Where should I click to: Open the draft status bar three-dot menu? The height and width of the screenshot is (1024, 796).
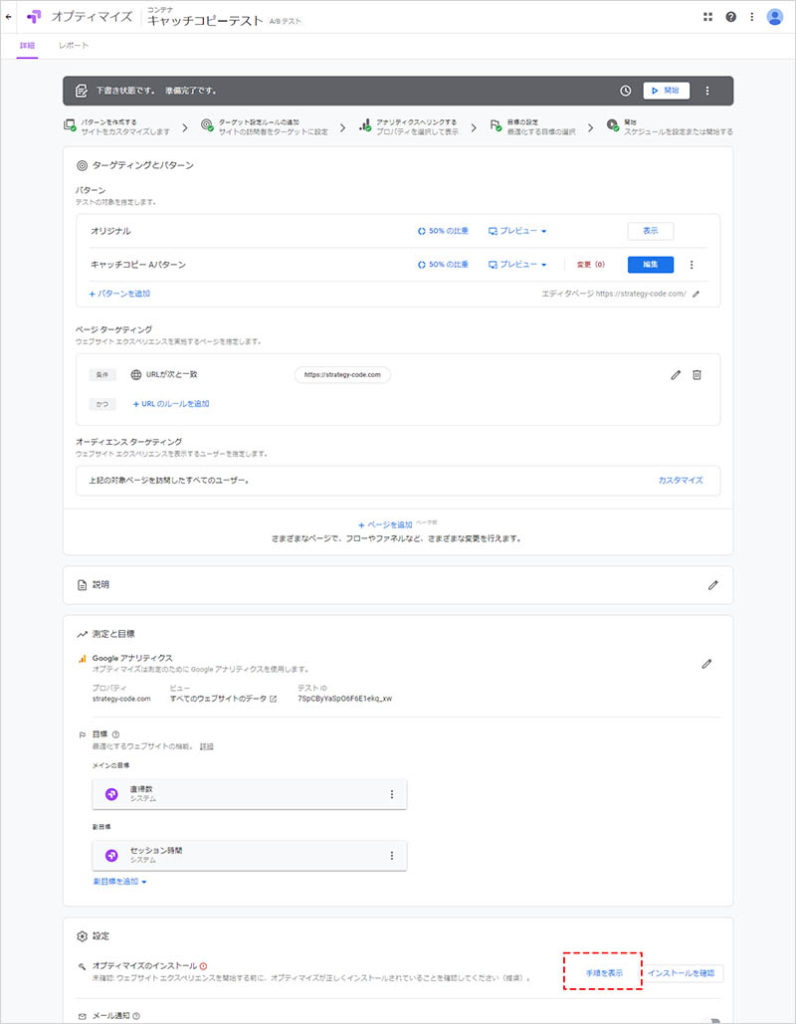(x=707, y=90)
